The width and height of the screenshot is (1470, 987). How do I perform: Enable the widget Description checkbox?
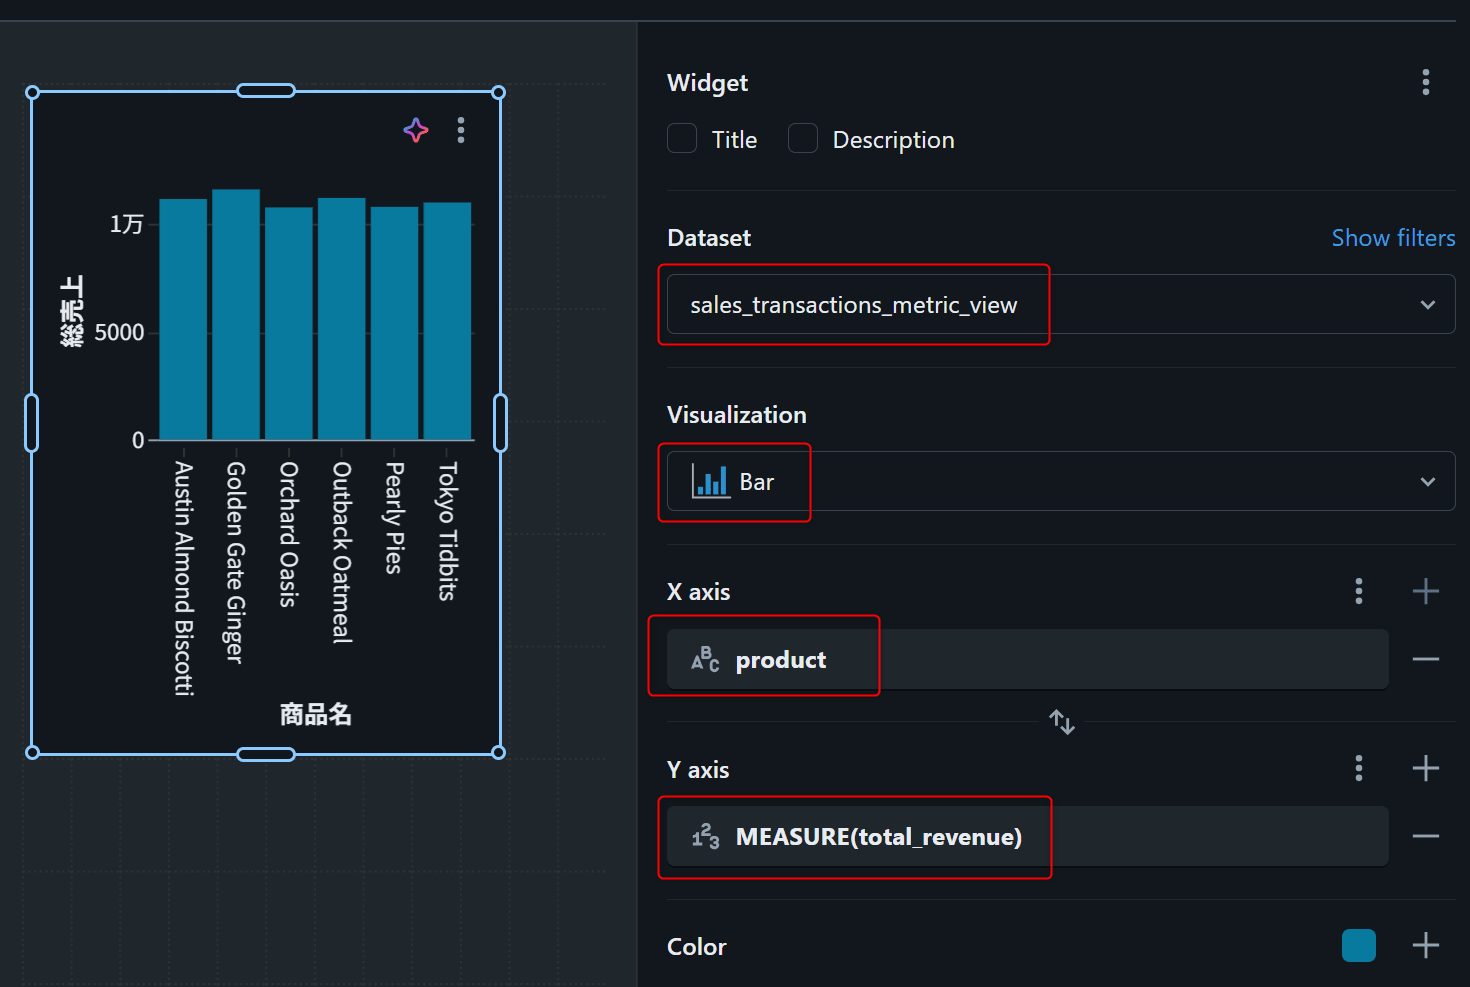pos(803,139)
